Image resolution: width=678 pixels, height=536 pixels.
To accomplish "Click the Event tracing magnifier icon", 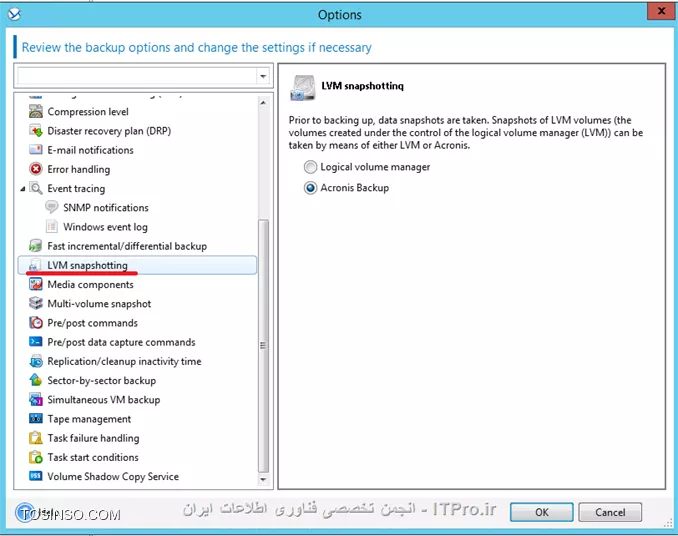I will point(35,188).
